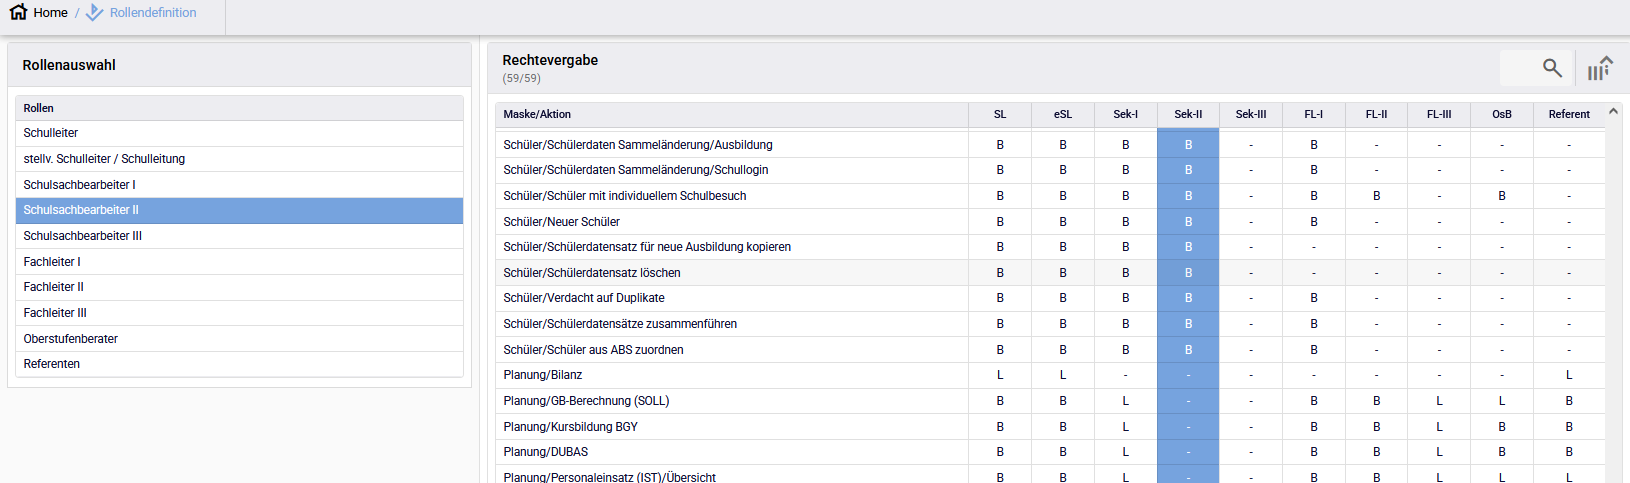Click the Home house icon
This screenshot has height=483, width=1630.
18,12
